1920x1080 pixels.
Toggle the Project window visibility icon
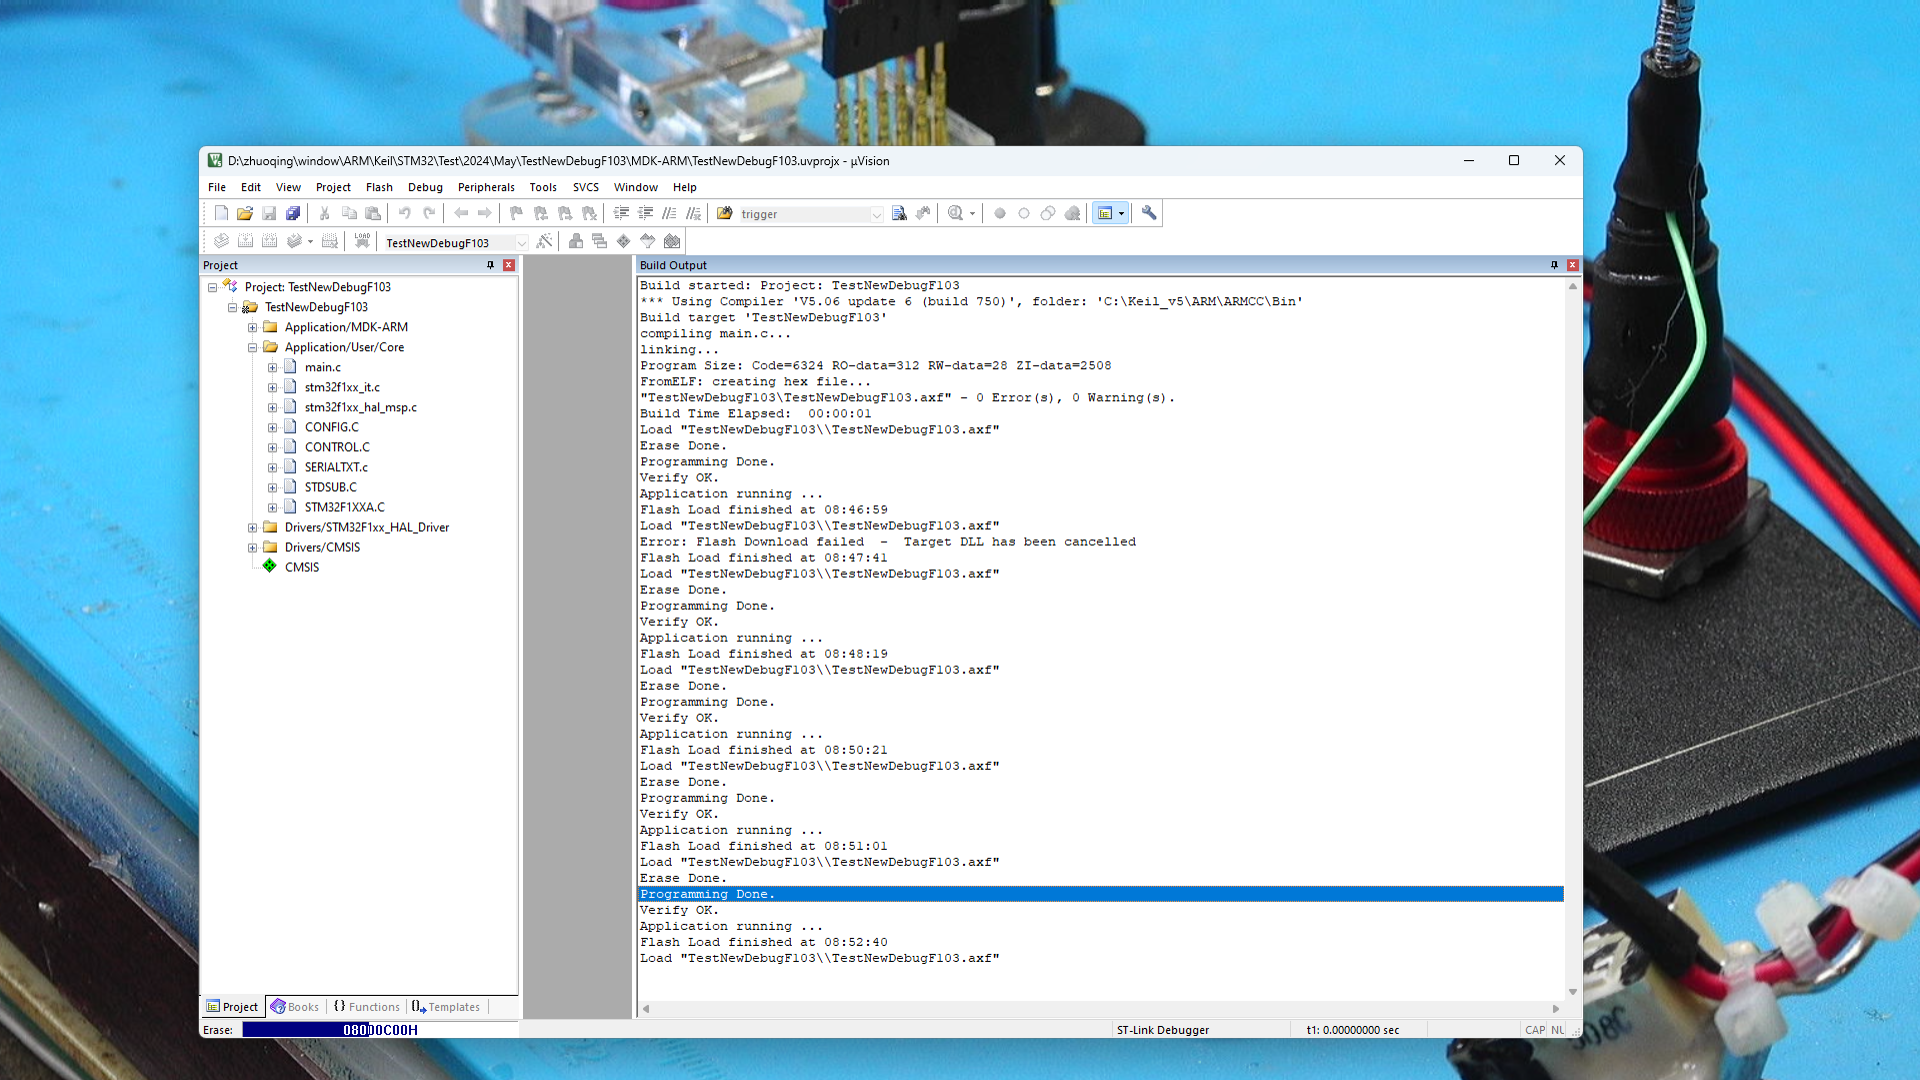(1104, 213)
